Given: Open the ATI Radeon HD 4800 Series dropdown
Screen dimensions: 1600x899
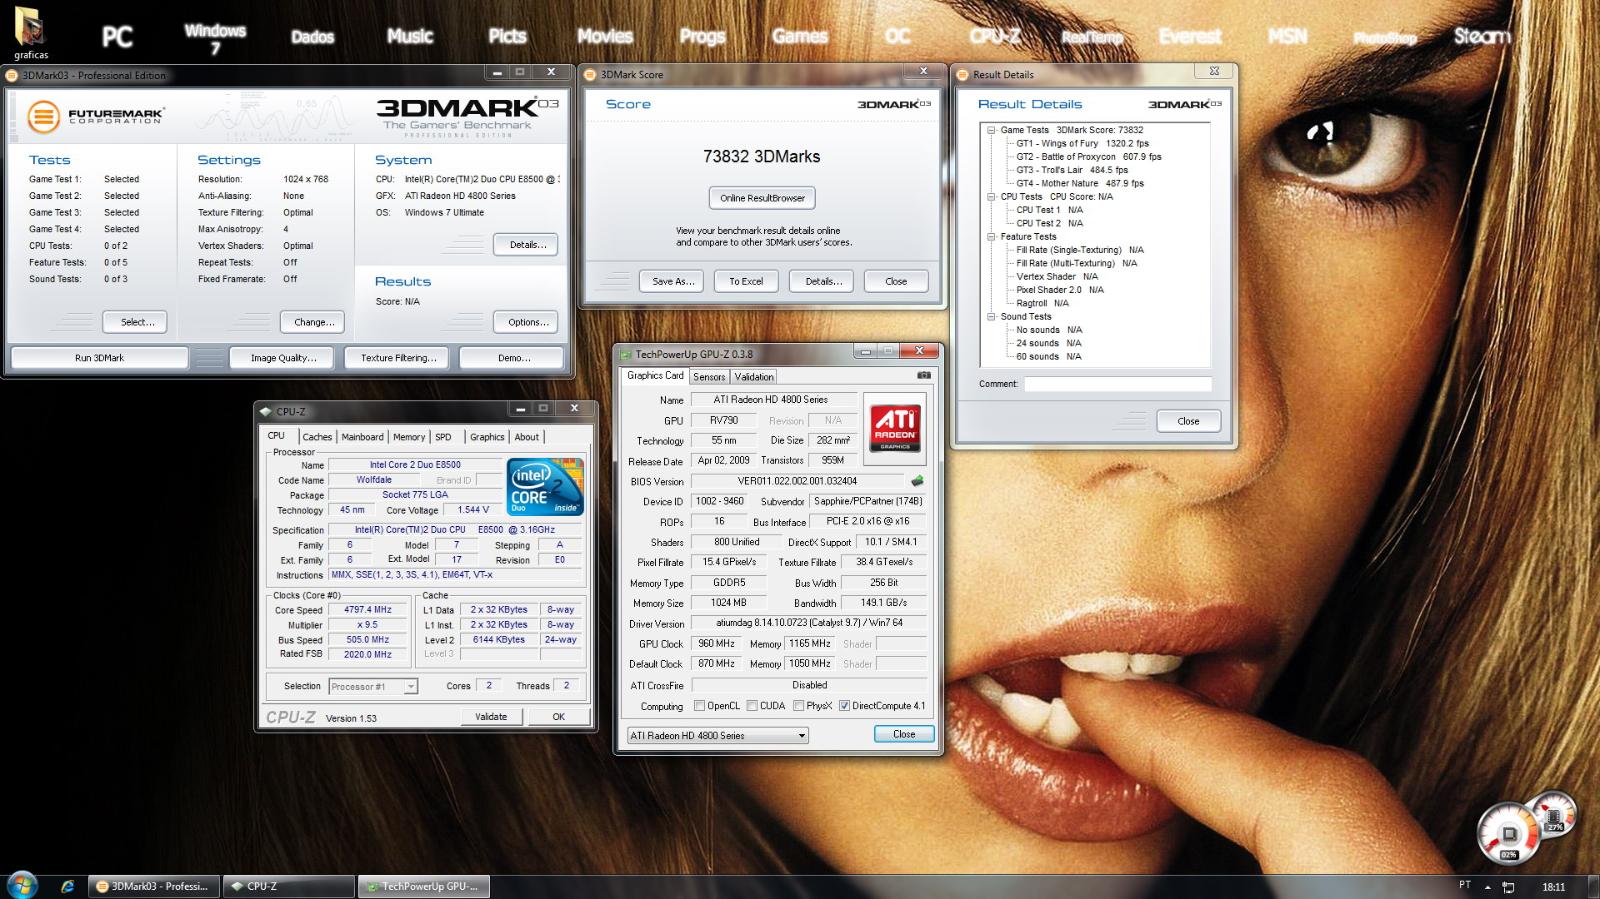Looking at the screenshot, I should [x=718, y=735].
